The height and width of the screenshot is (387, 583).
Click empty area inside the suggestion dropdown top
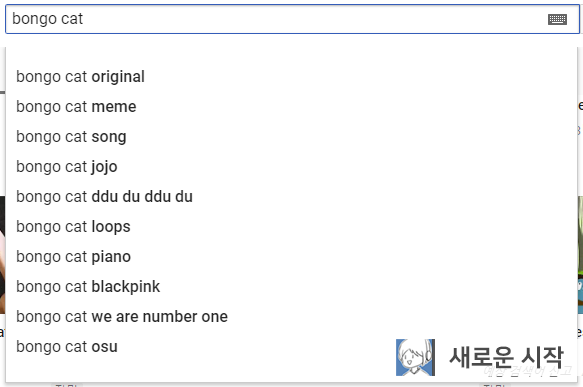[x=292, y=55]
